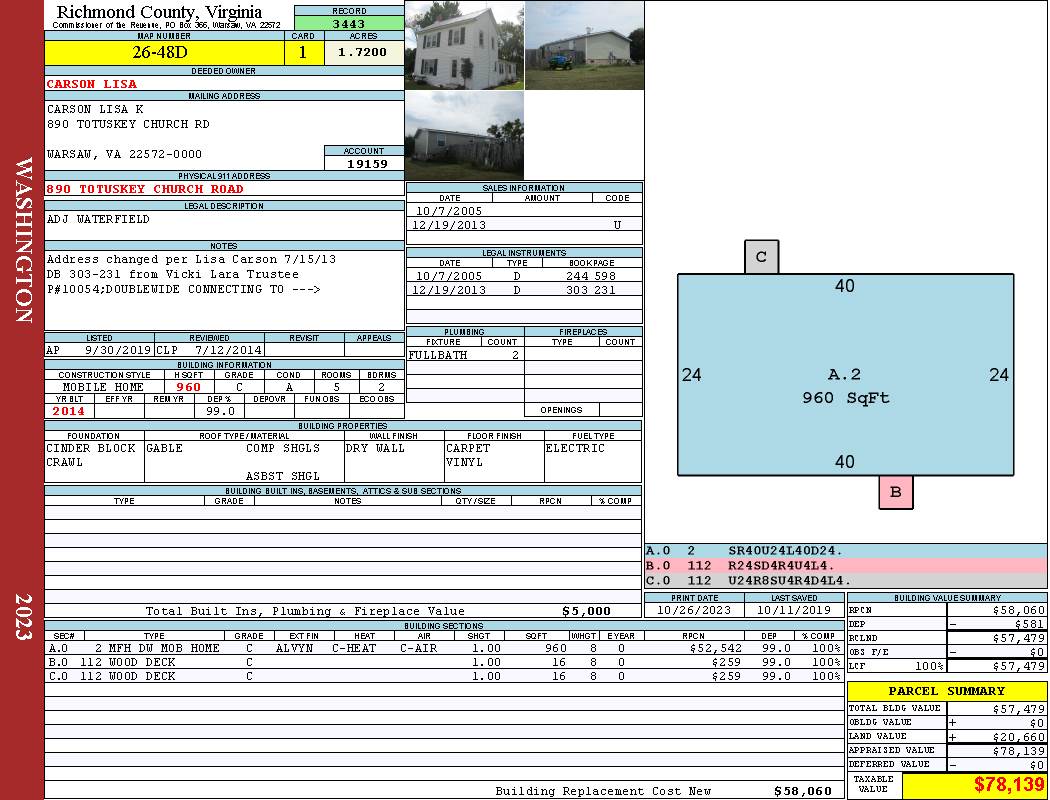The width and height of the screenshot is (1050, 800).
Task: Open the photo showing the blue tractor
Action: [x=583, y=45]
